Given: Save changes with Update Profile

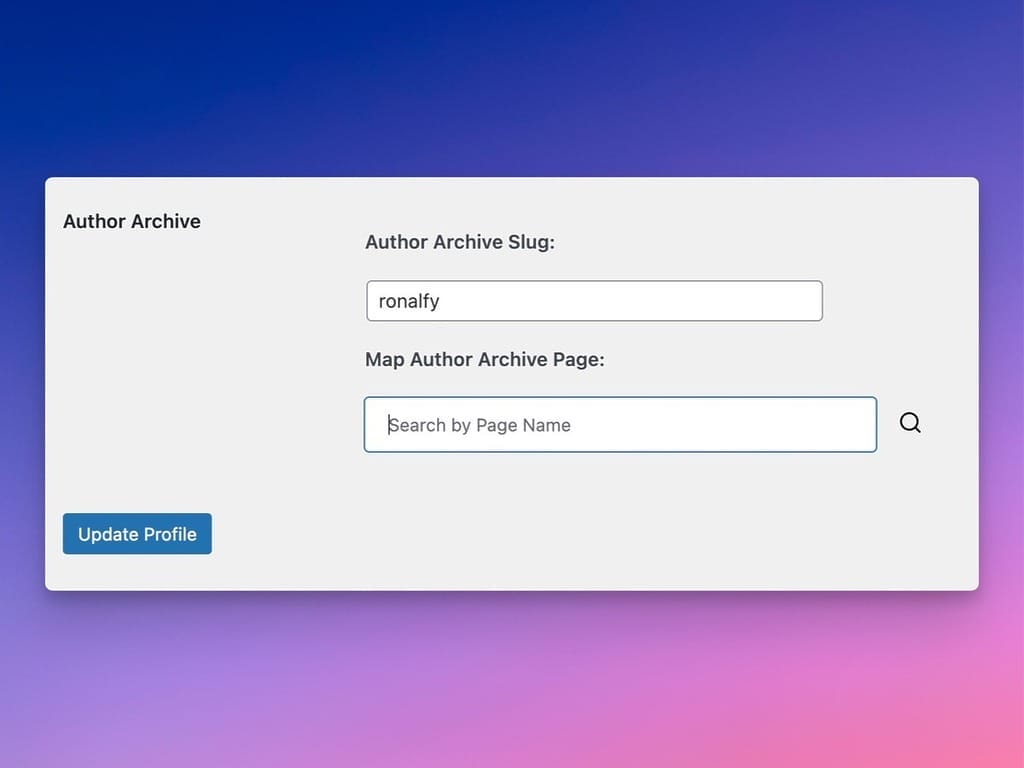Looking at the screenshot, I should [137, 534].
